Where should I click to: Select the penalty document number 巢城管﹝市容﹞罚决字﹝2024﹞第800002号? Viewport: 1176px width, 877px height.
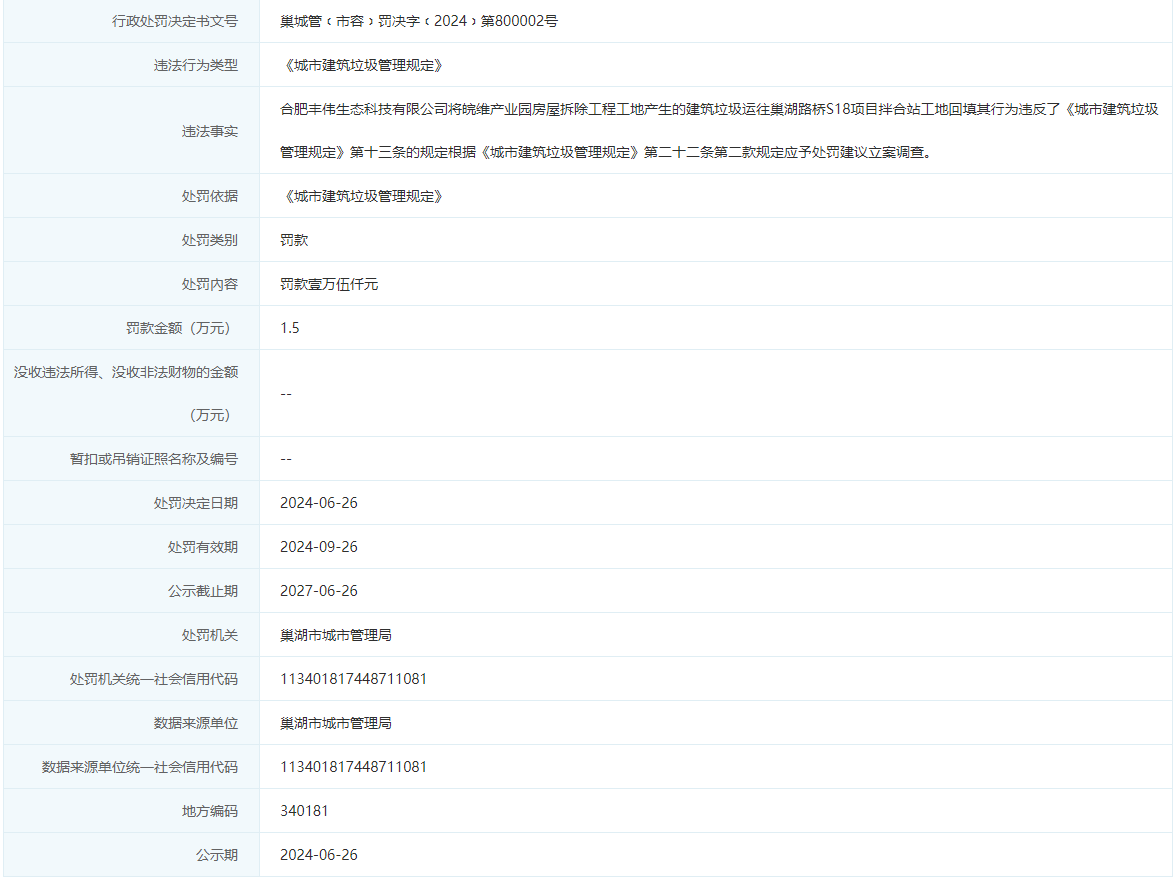click(420, 20)
